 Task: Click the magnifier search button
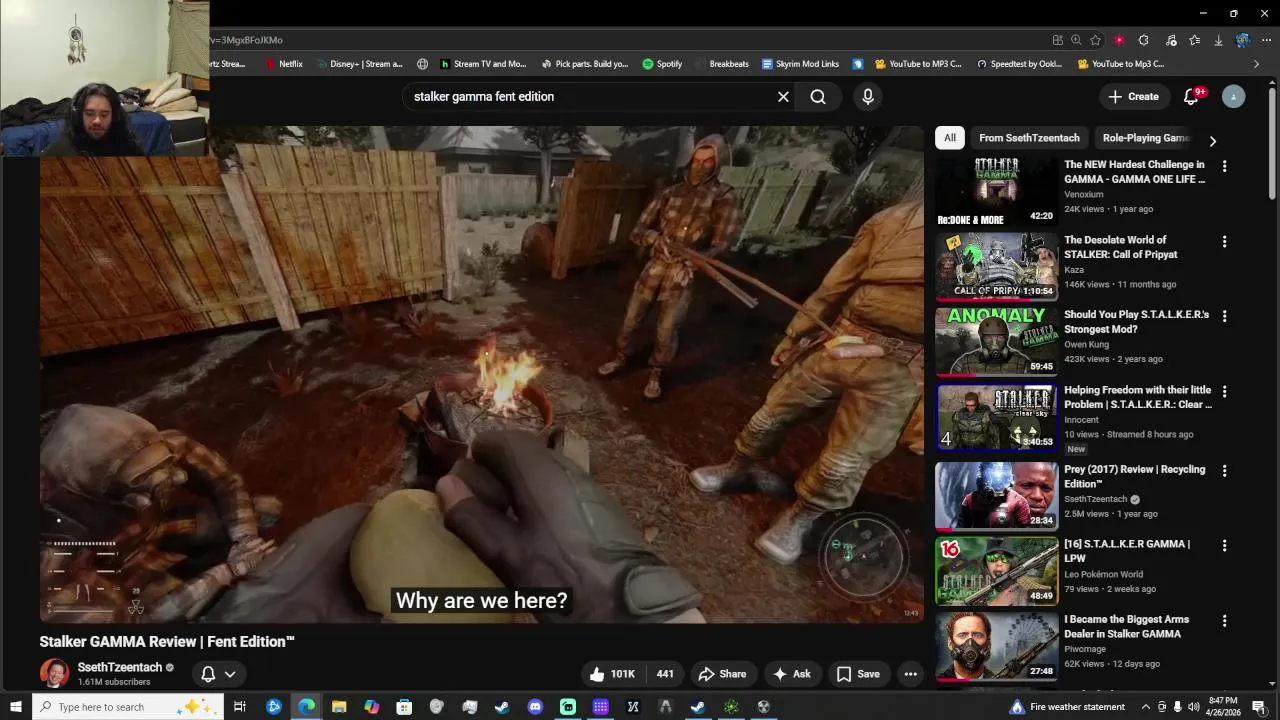point(818,97)
